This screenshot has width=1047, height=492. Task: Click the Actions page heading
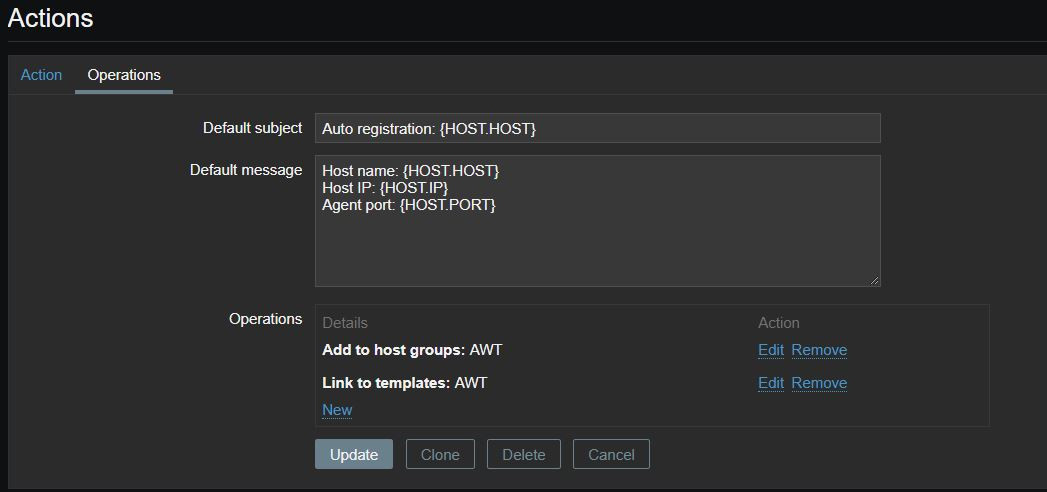(50, 18)
